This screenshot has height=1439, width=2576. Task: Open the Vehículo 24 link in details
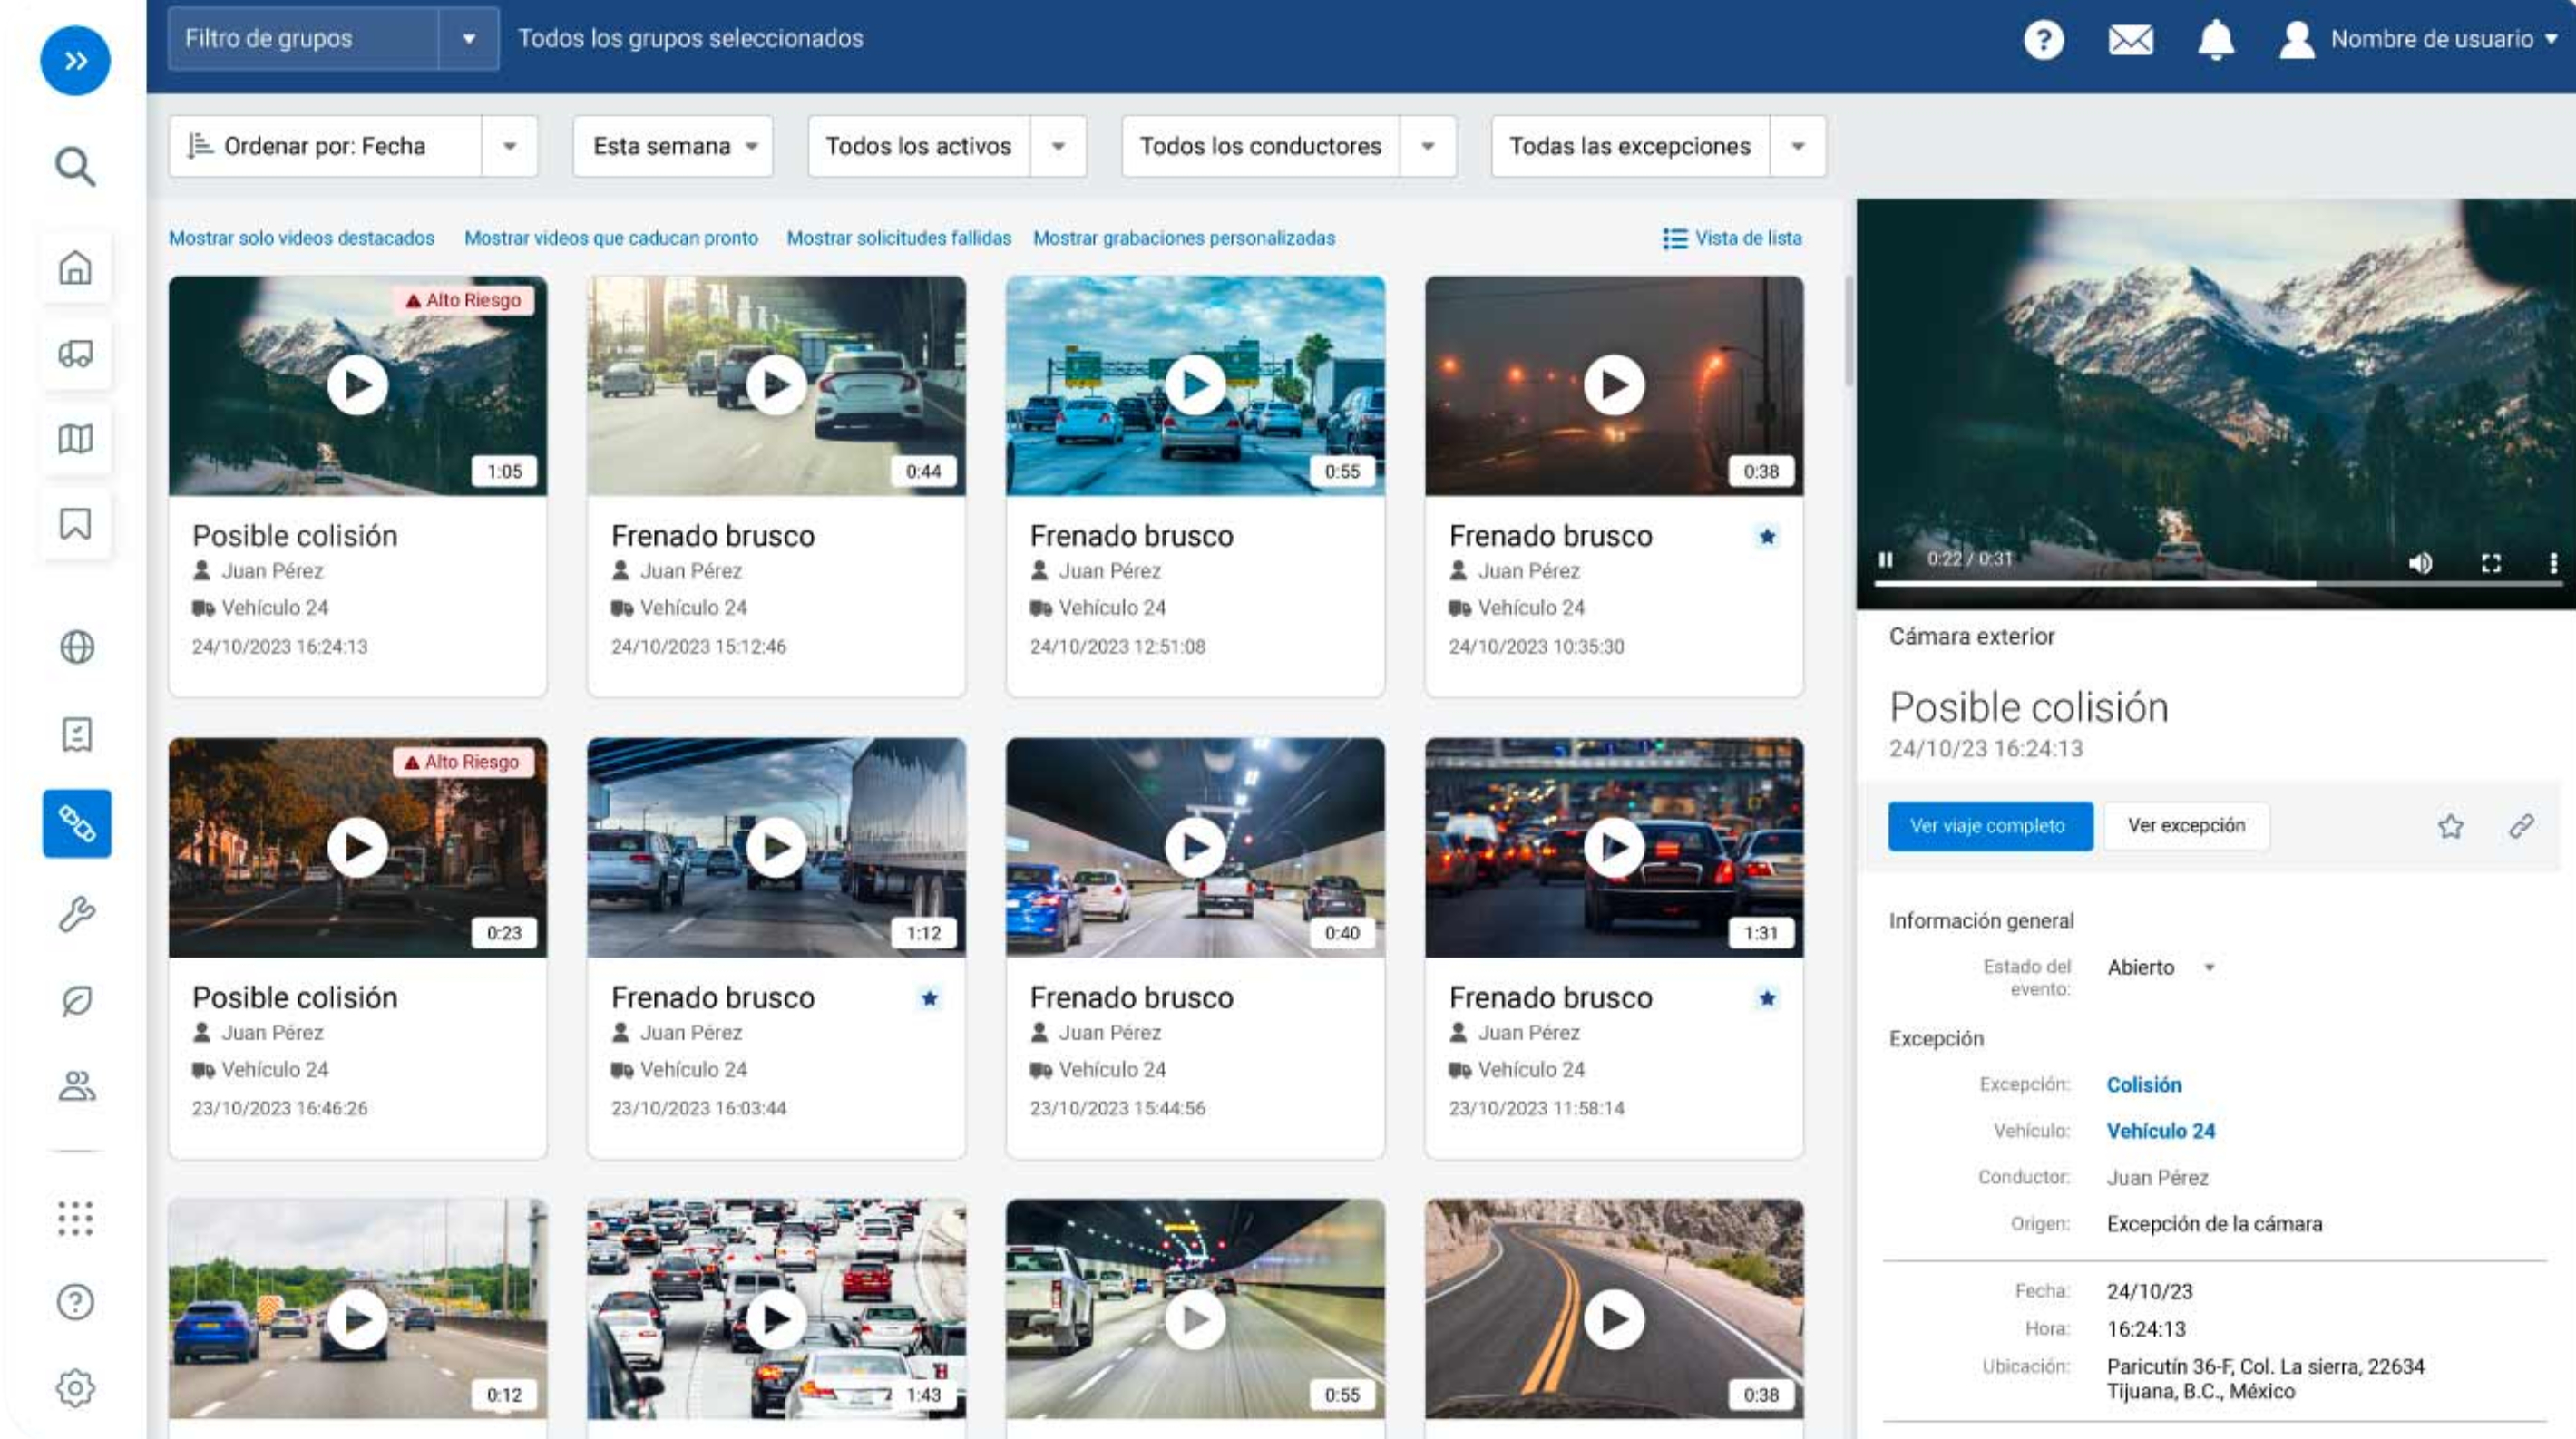click(2160, 1131)
